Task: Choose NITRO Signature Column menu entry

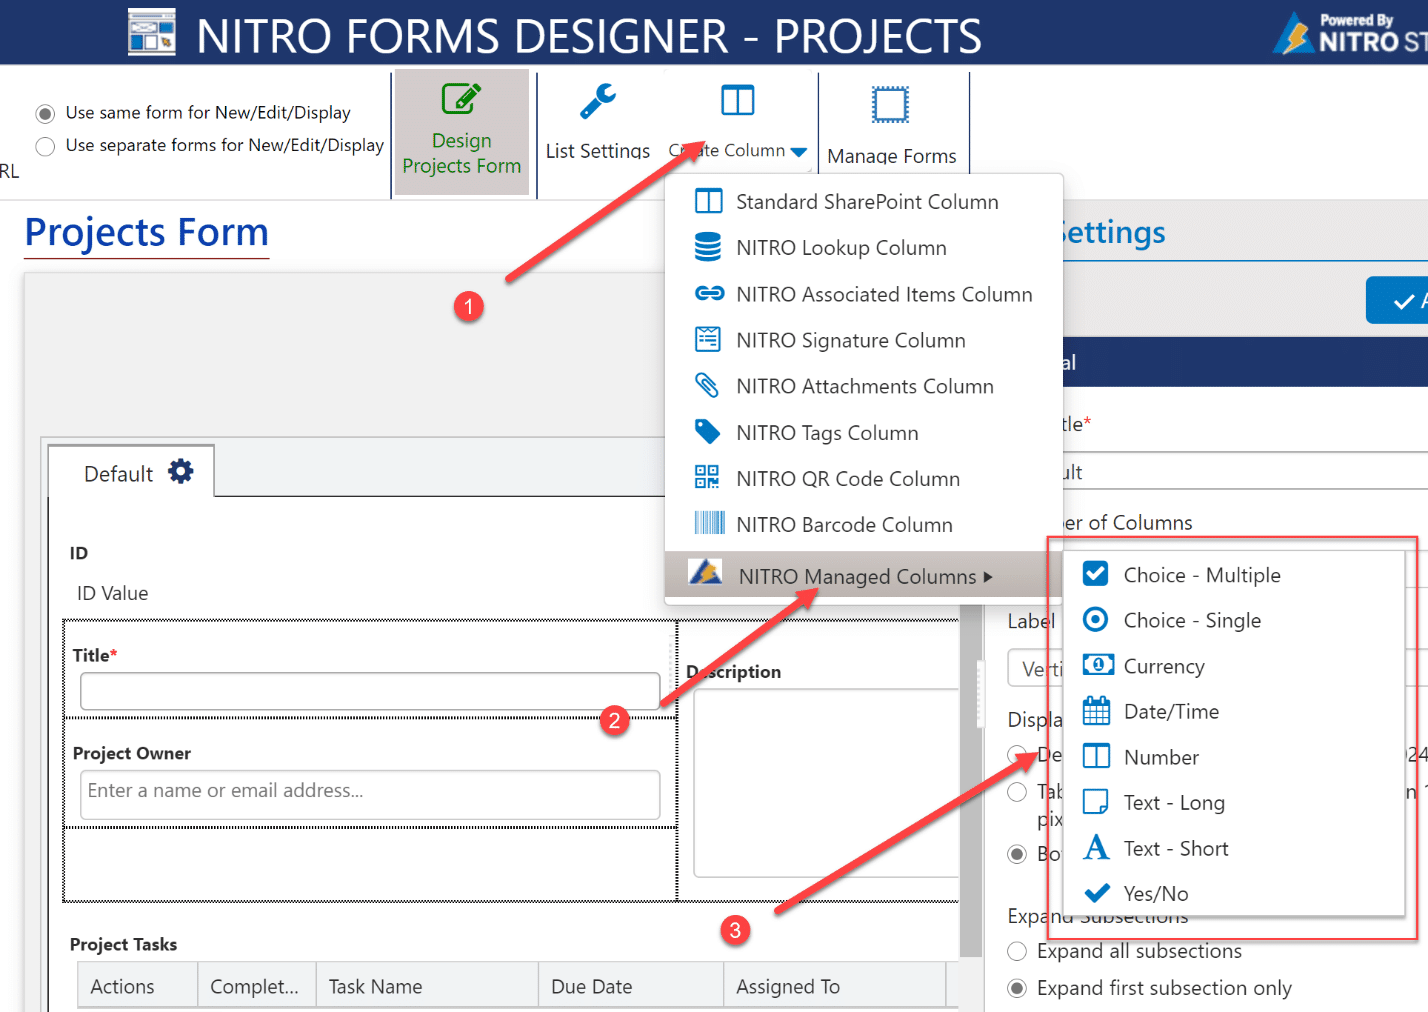Action: pos(864,340)
